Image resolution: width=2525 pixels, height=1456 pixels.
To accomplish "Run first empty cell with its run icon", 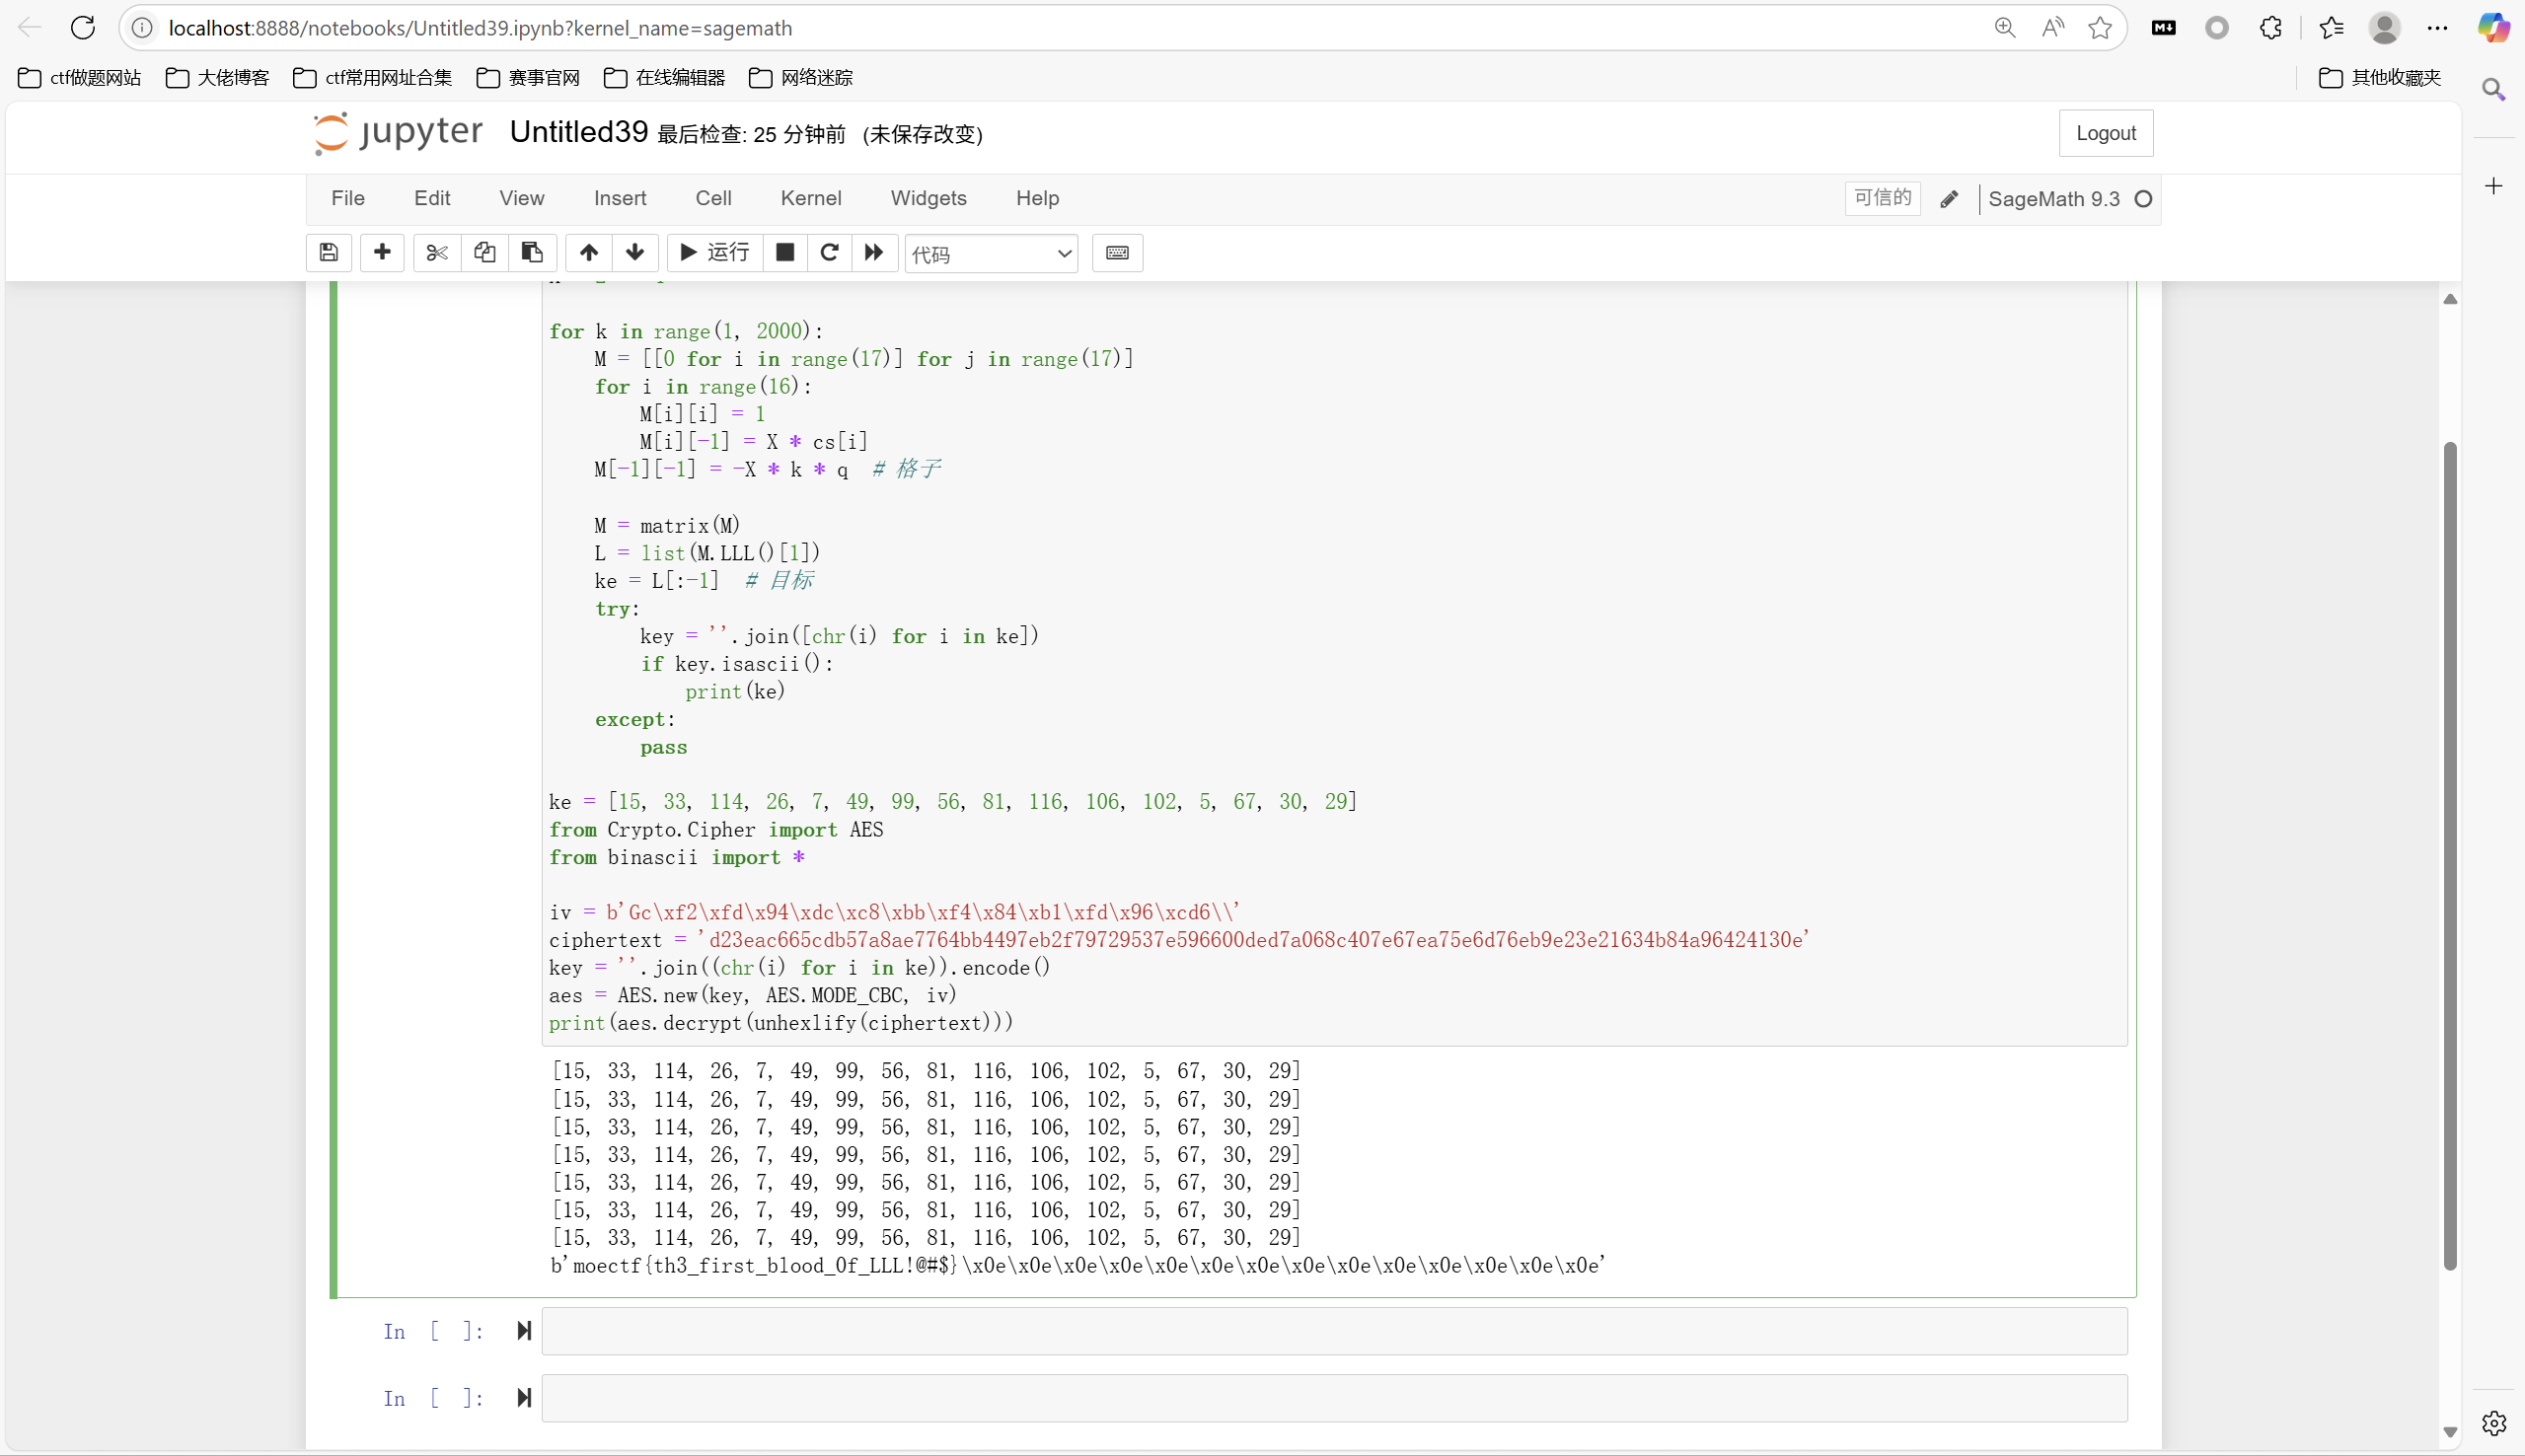I will pyautogui.click(x=524, y=1331).
